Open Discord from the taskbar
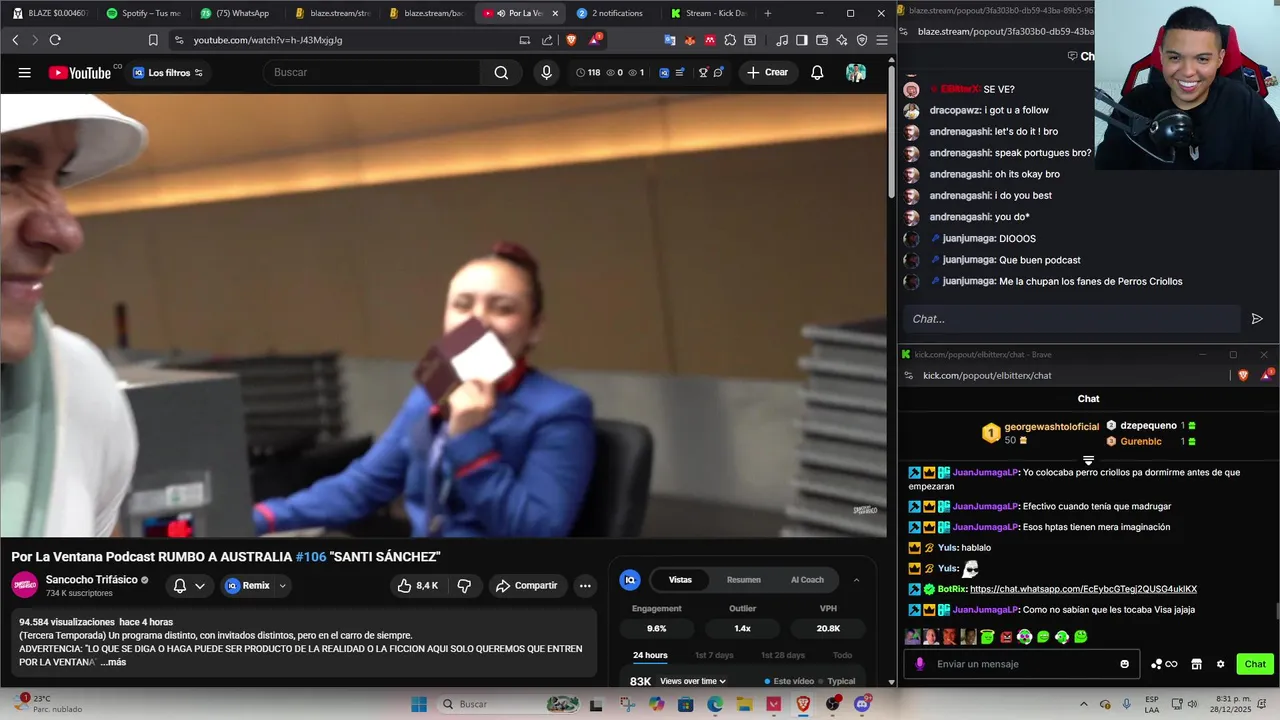 tap(862, 704)
